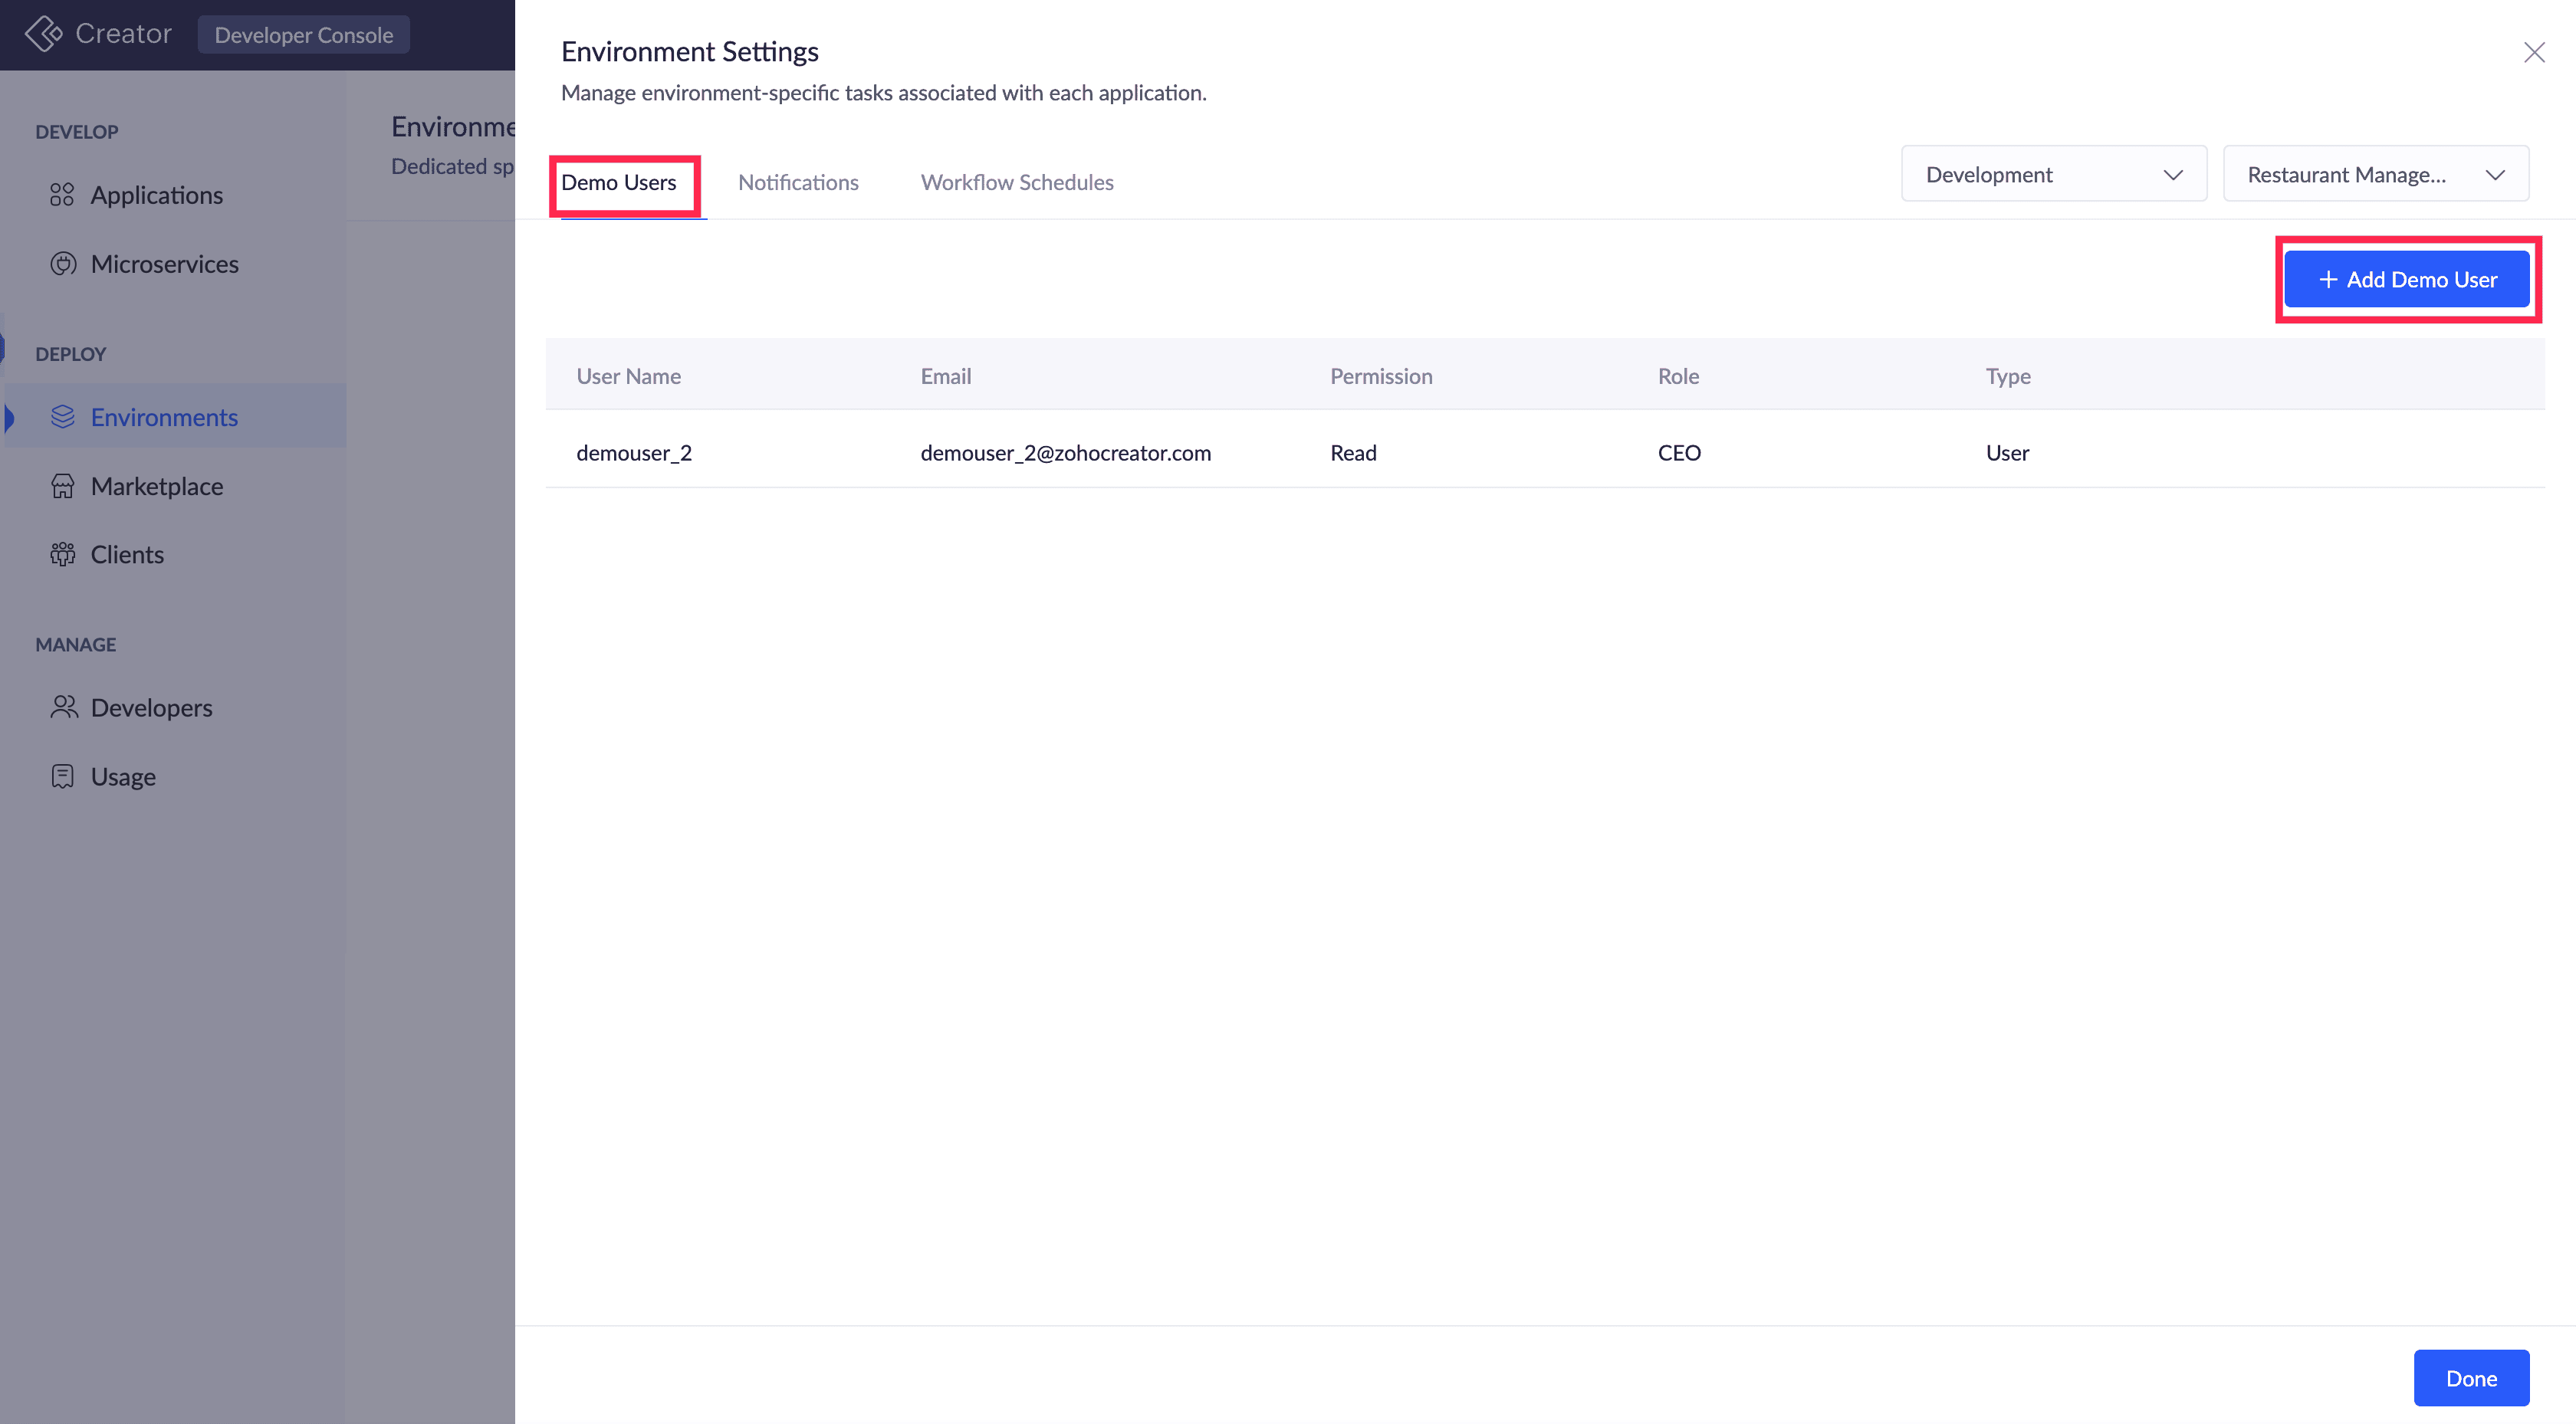This screenshot has height=1424, width=2576.
Task: Open the Restaurant Manage... application dropdown
Action: coord(2375,174)
